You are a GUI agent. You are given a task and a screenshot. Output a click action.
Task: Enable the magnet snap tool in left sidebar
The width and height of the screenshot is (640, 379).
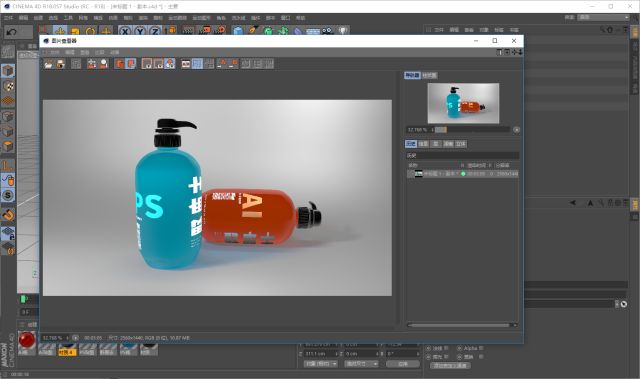pos(8,215)
